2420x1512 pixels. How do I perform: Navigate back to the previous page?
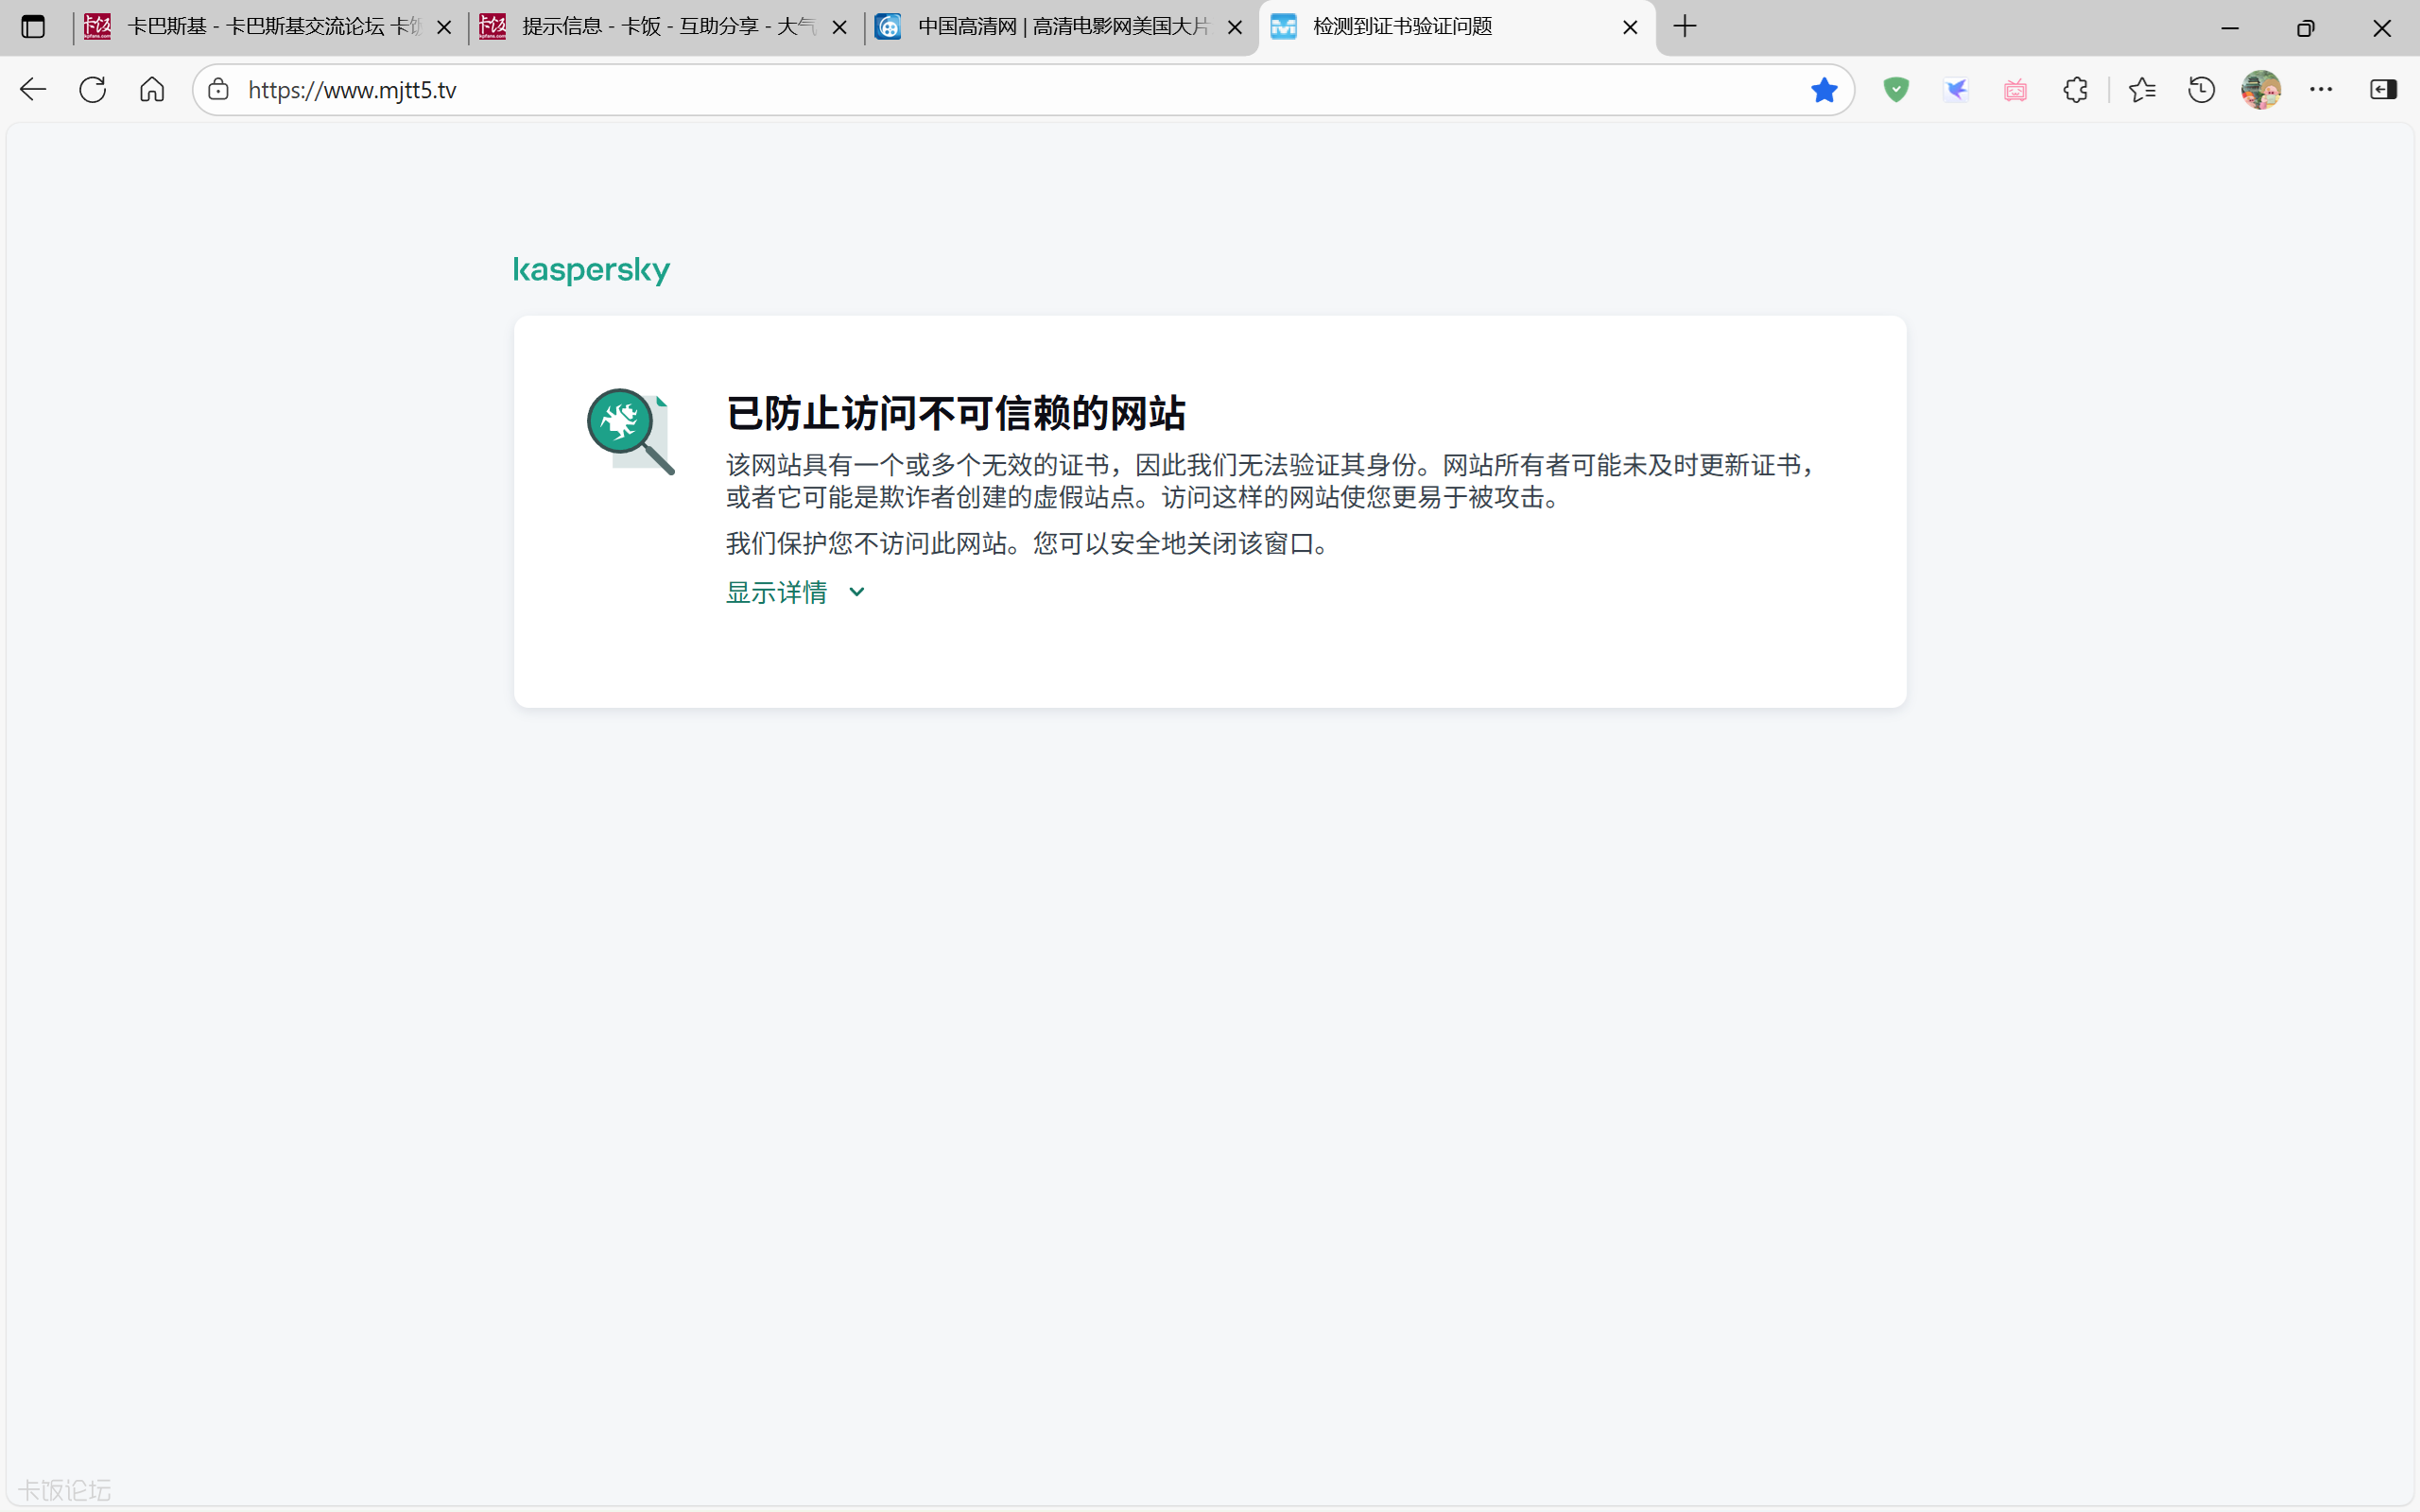point(33,89)
